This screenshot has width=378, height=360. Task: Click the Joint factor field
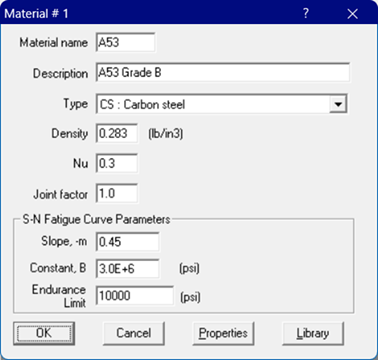[117, 194]
